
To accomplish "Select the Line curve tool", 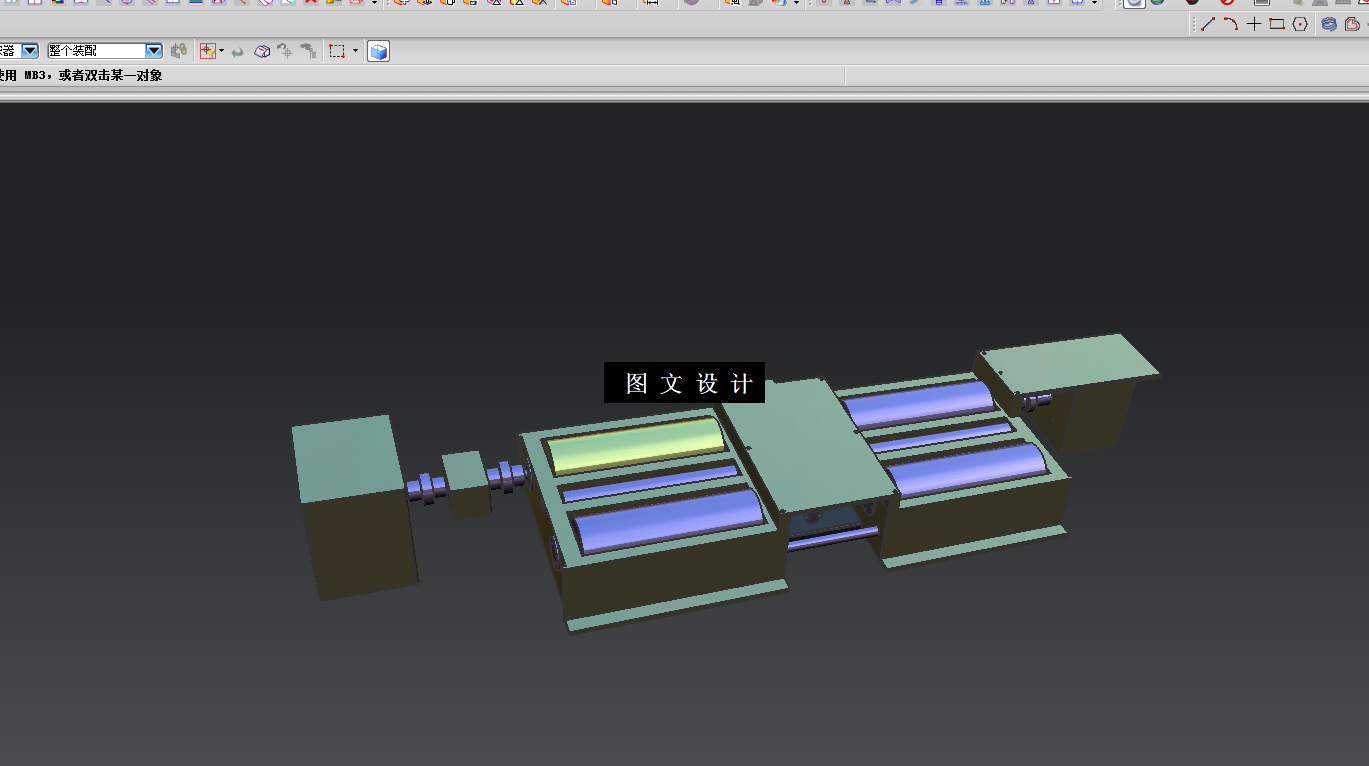I will coord(1208,24).
